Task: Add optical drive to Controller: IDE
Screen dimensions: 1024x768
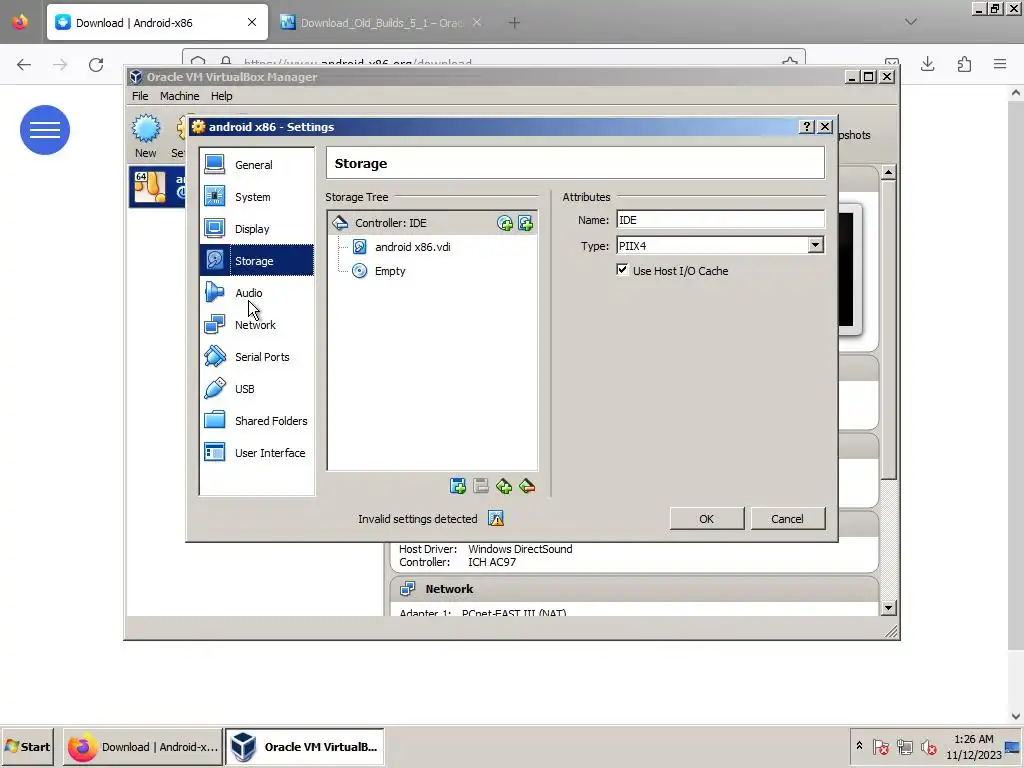Action: pyautogui.click(x=505, y=223)
